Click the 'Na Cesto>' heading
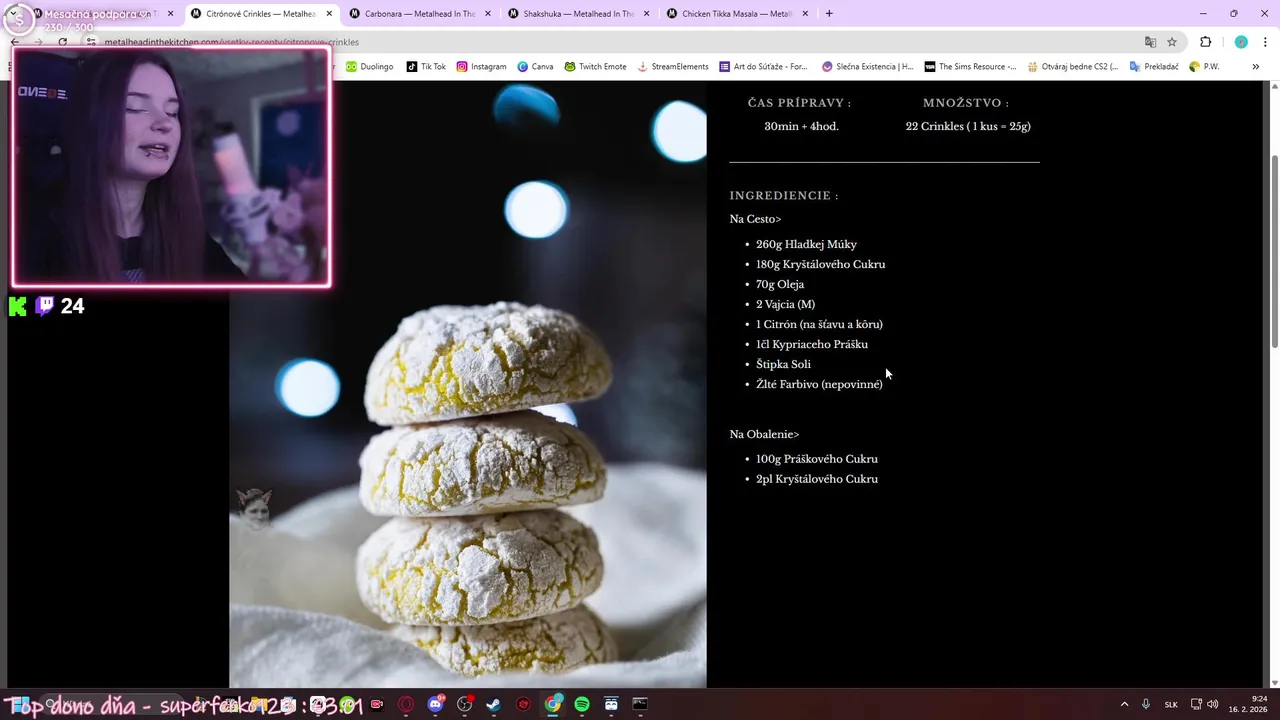 [755, 219]
